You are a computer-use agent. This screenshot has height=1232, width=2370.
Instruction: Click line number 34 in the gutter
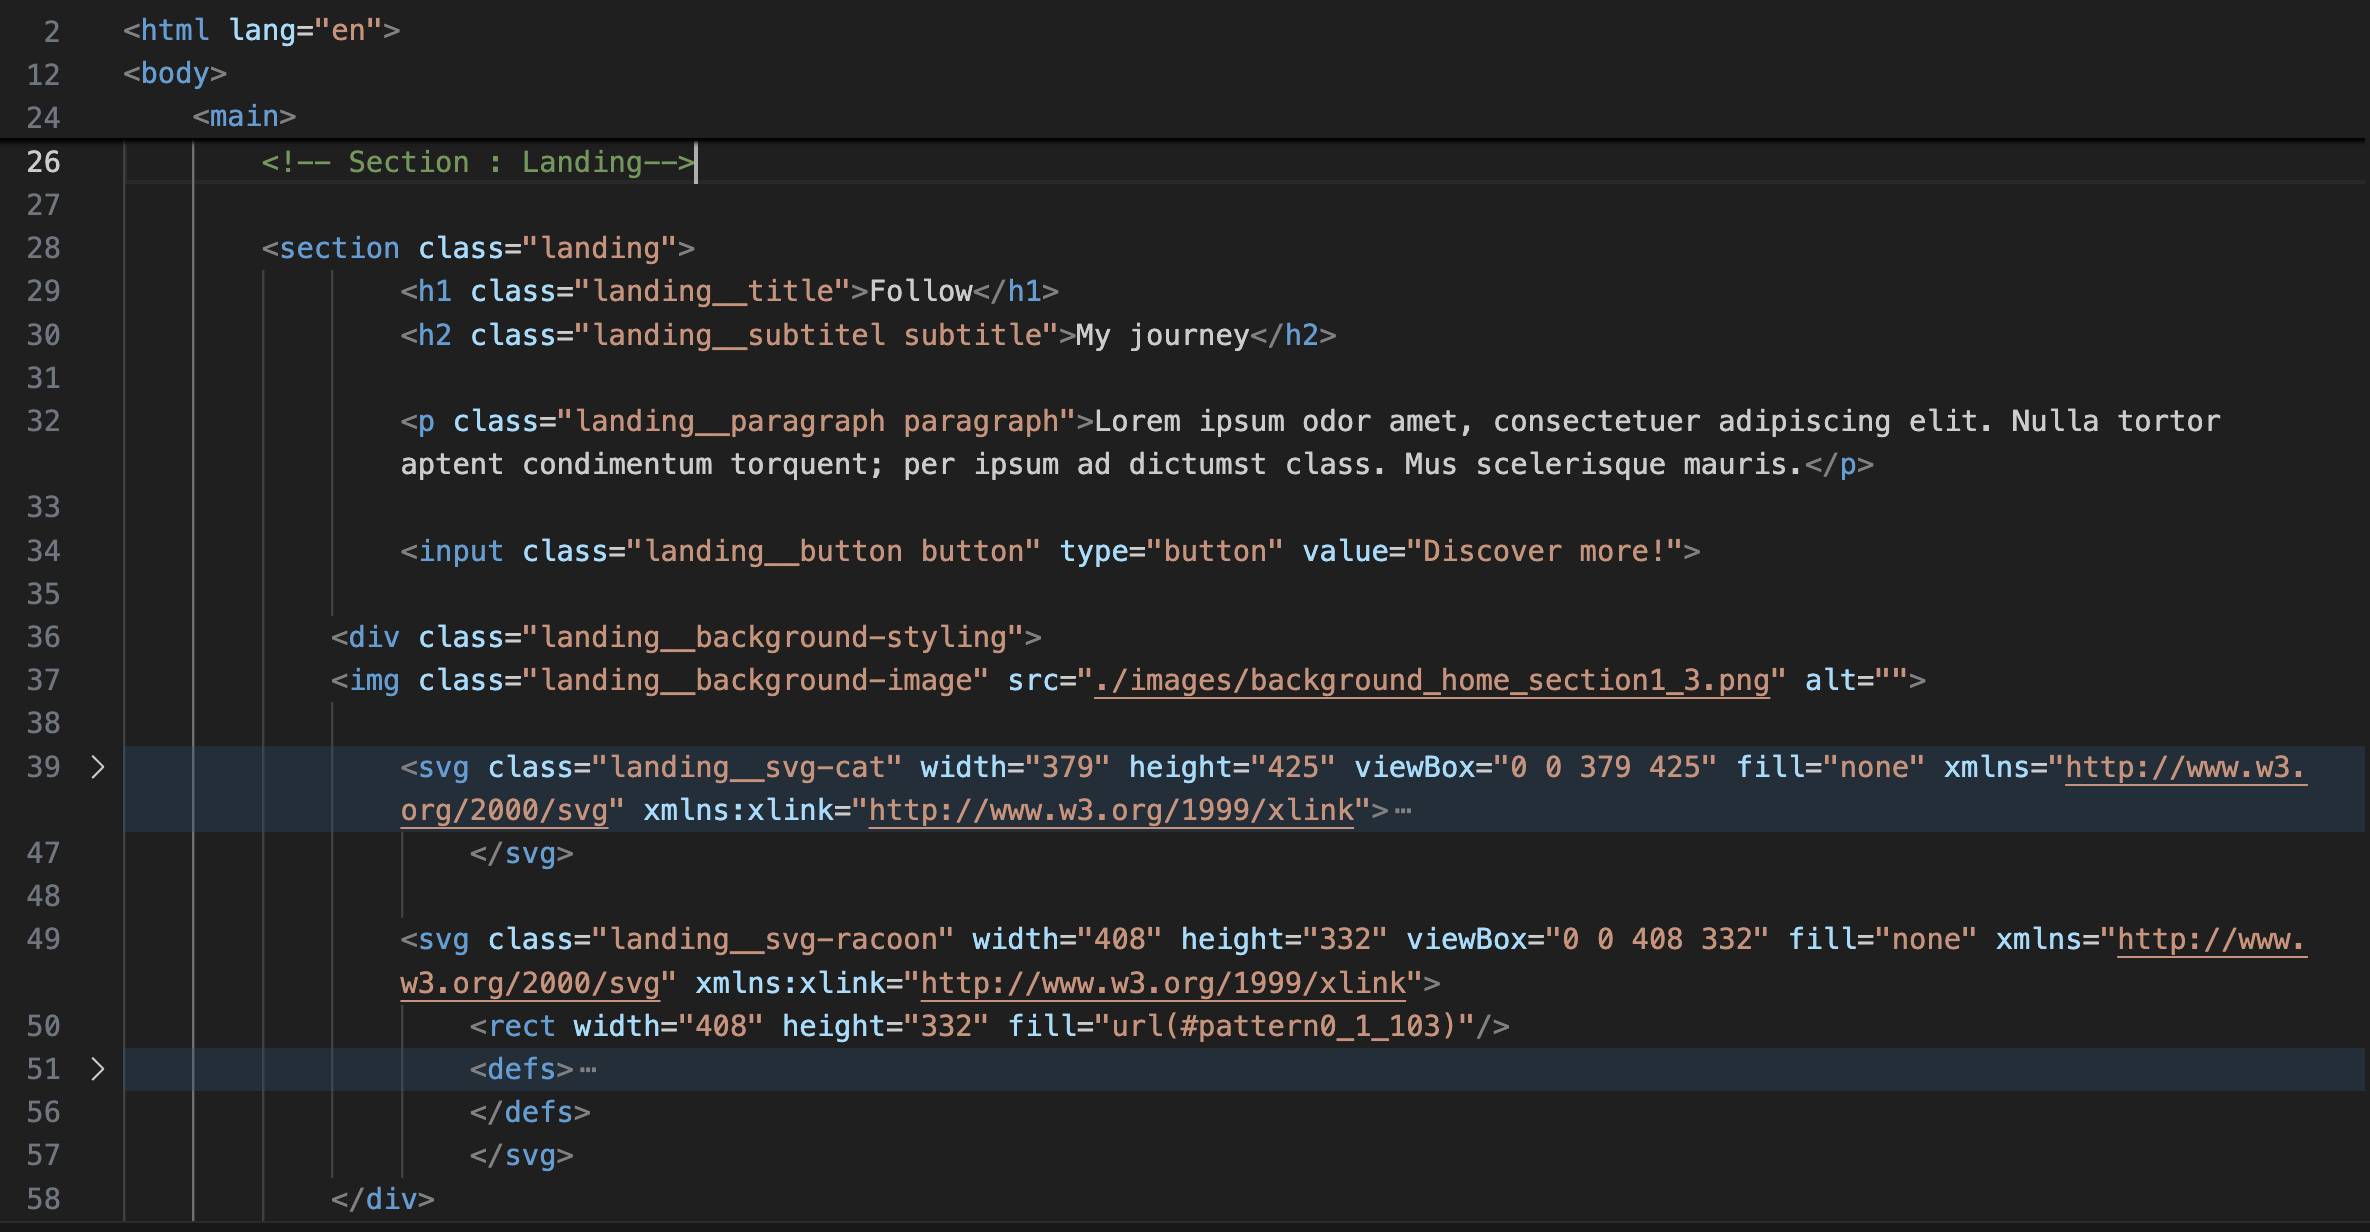(x=43, y=551)
